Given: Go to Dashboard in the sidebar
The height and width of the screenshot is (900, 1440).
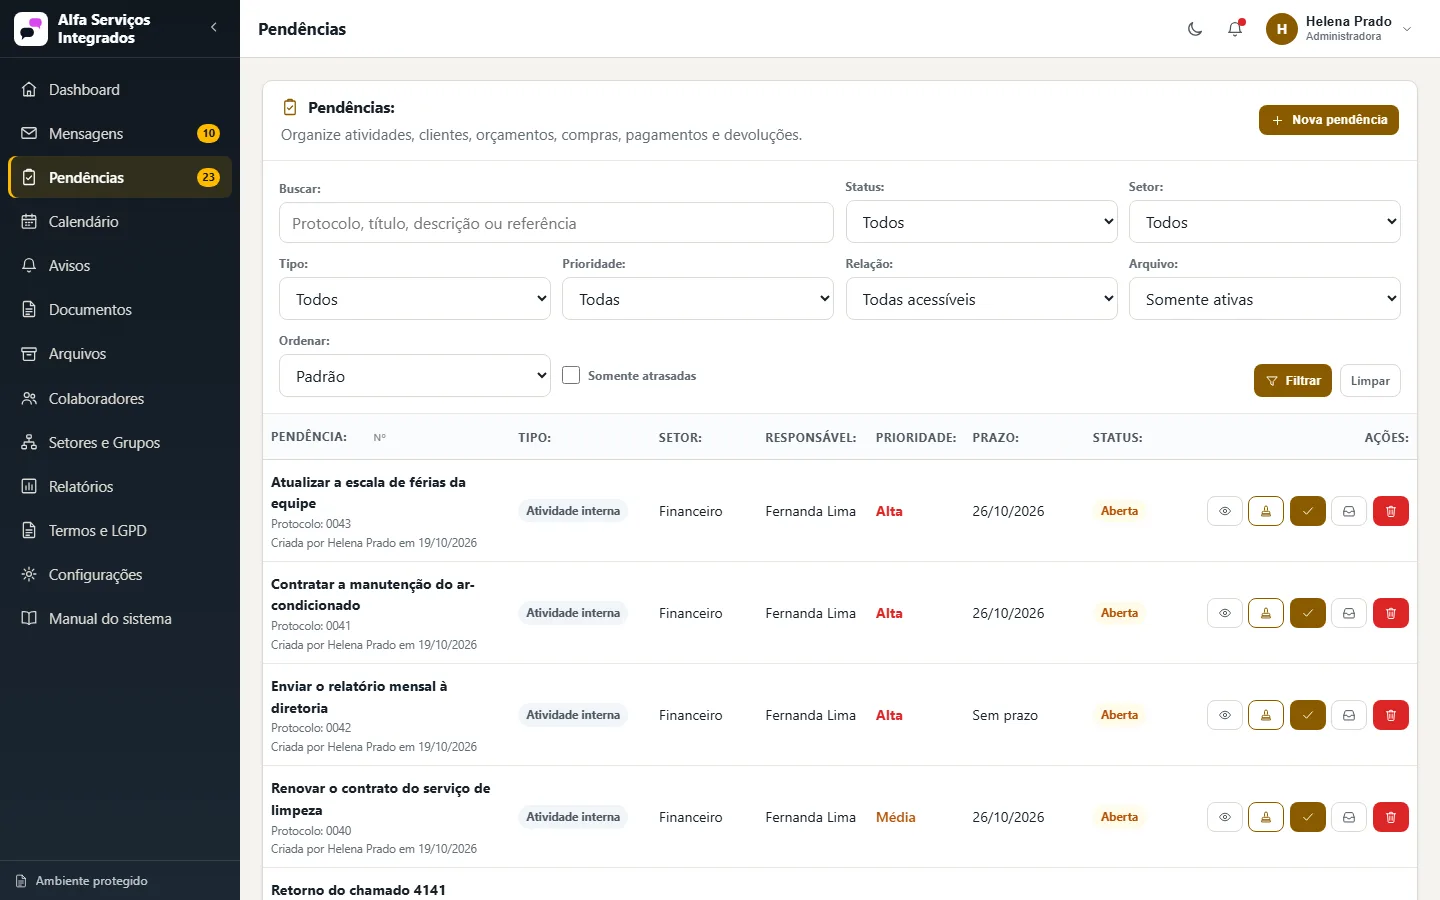Looking at the screenshot, I should pos(120,89).
